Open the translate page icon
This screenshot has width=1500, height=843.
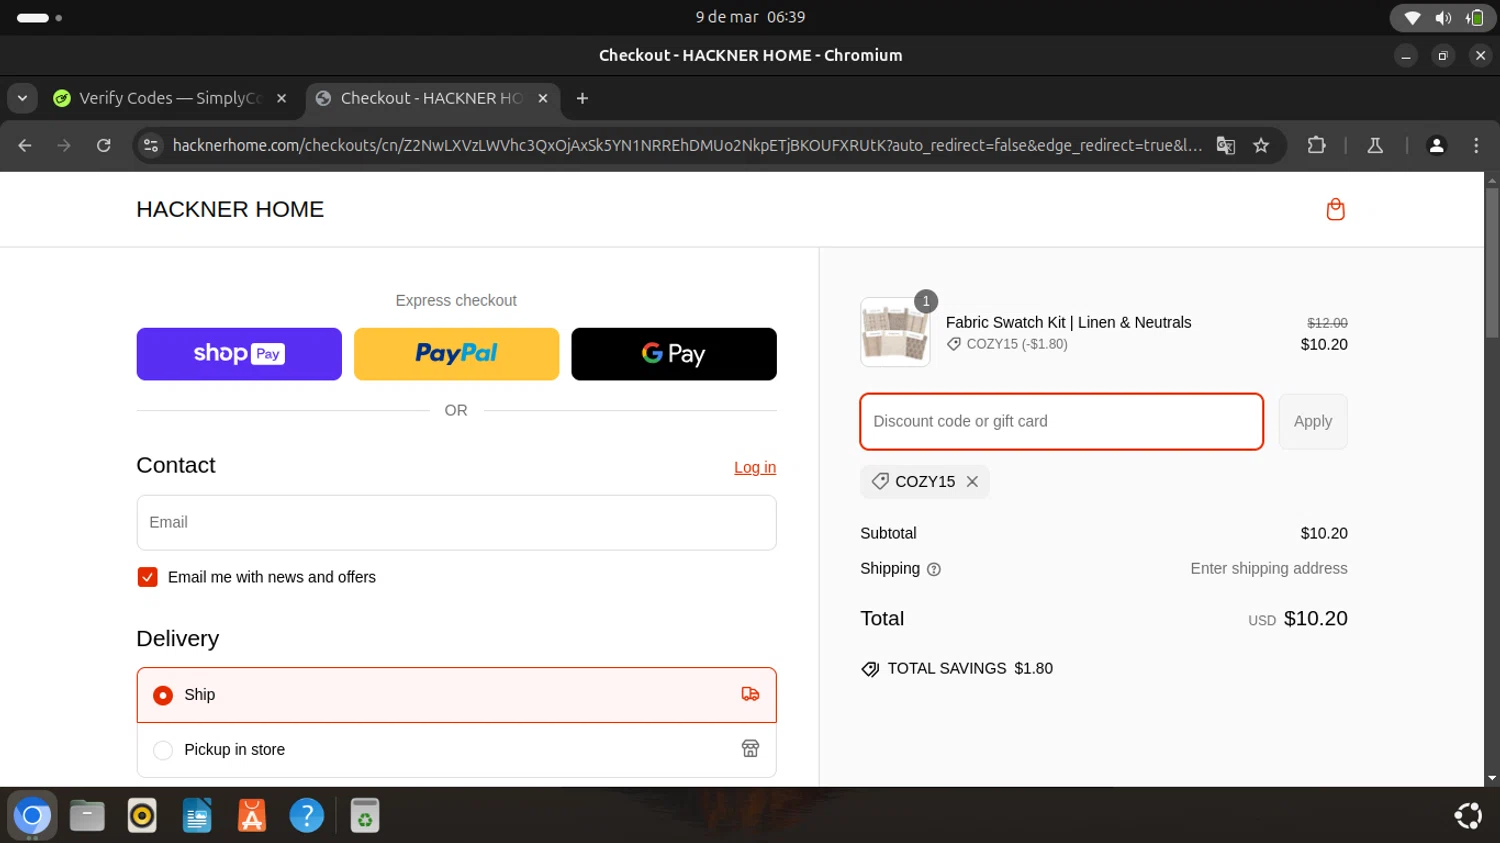[1225, 145]
